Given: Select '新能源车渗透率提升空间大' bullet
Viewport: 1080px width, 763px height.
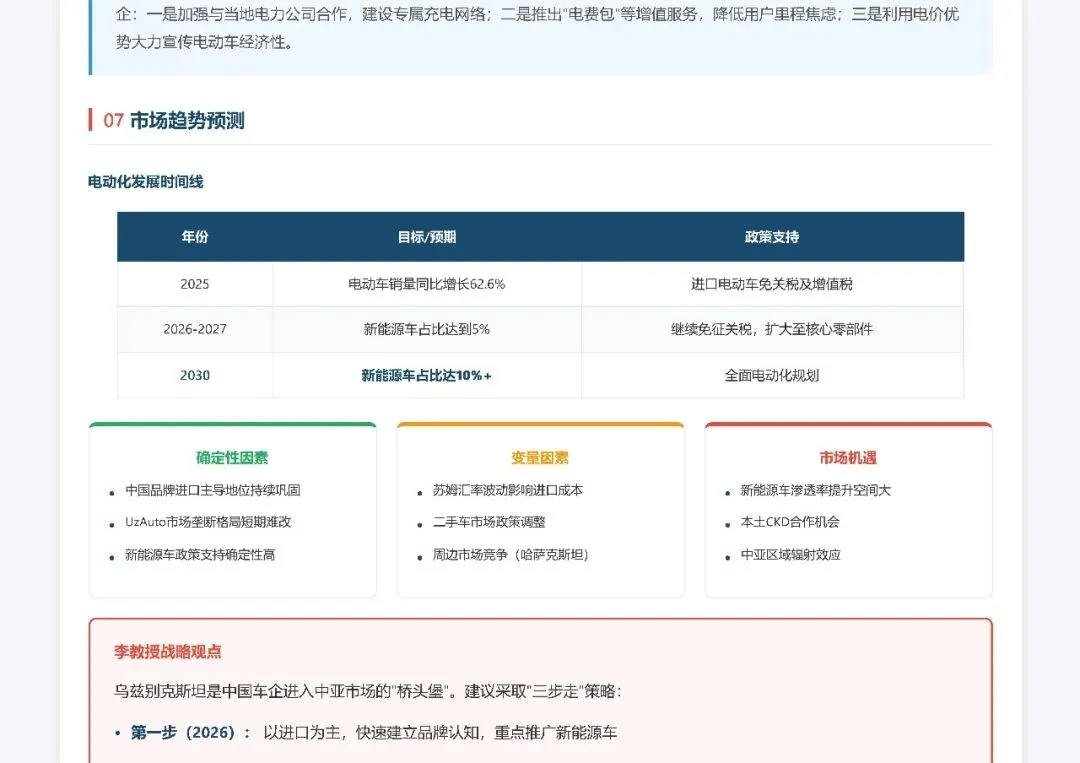Looking at the screenshot, I should [x=816, y=490].
